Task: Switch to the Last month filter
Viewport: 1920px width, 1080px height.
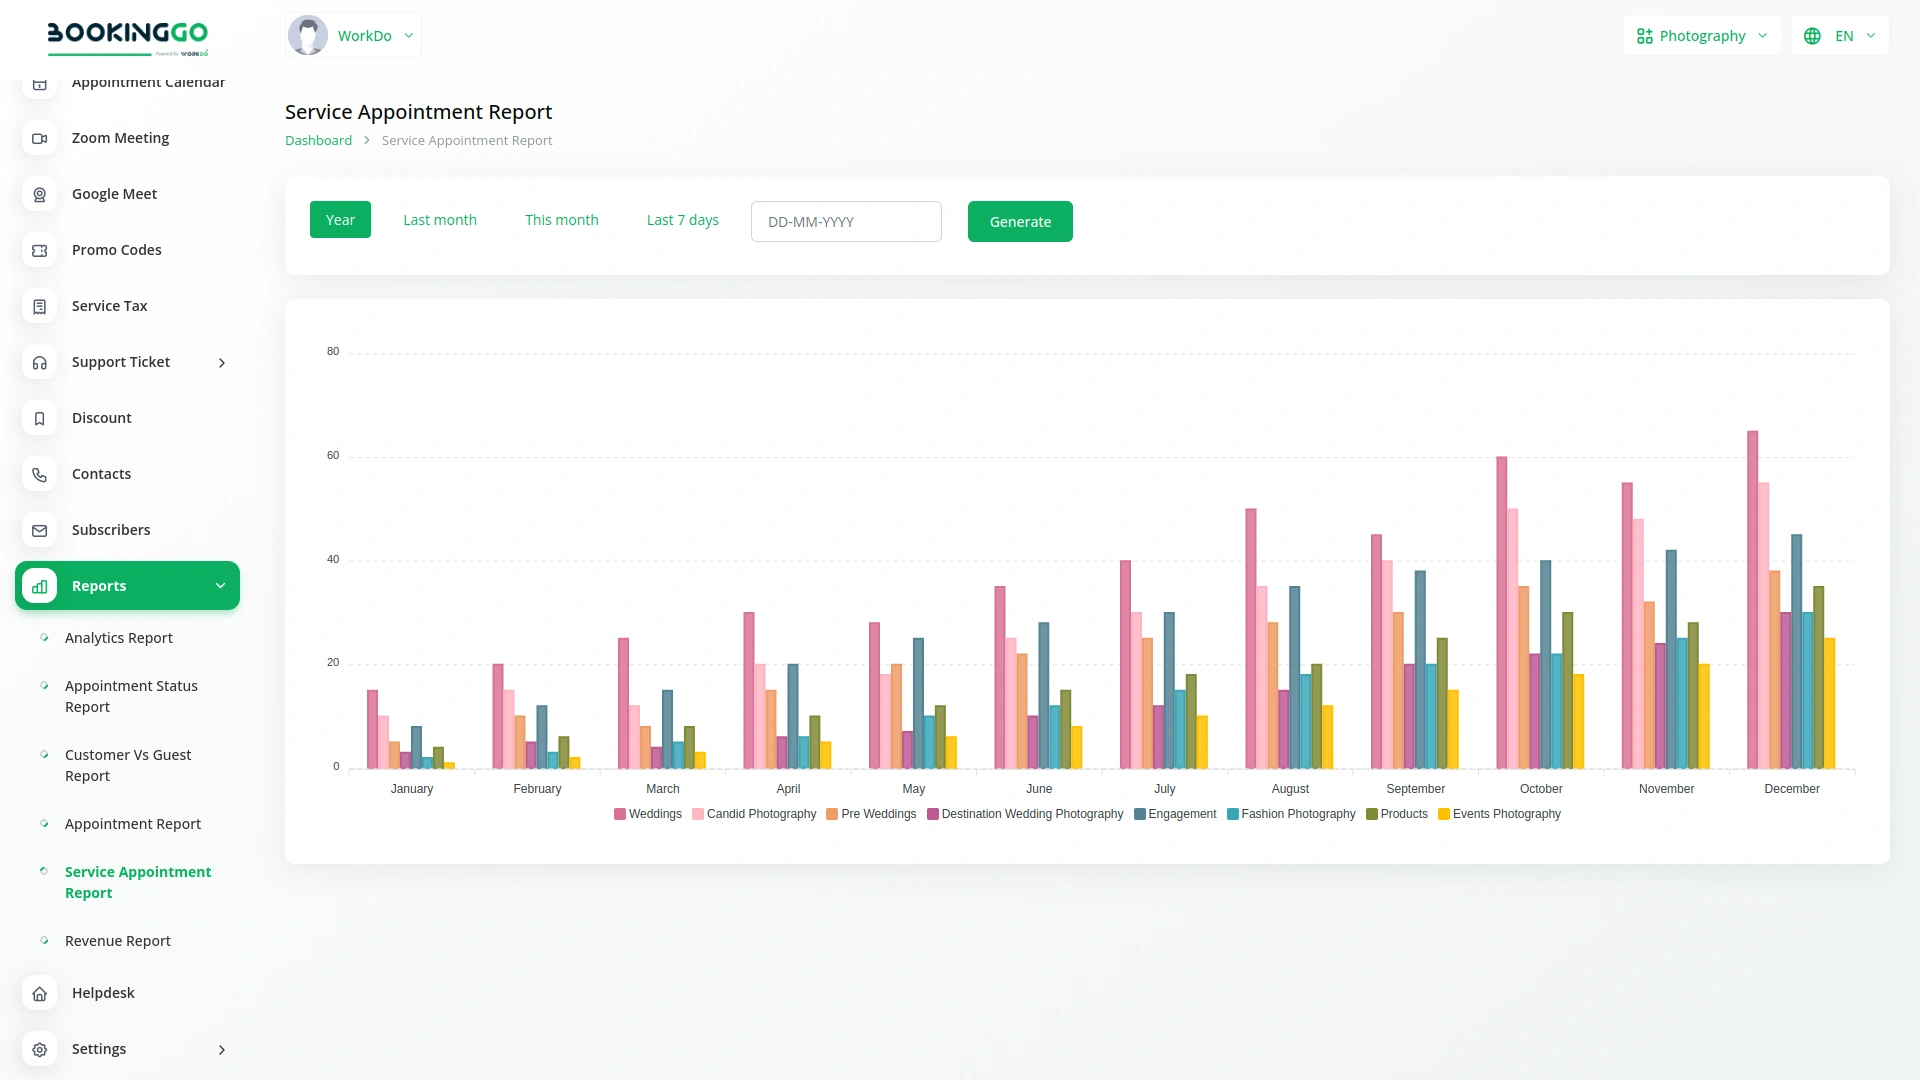Action: coord(440,219)
